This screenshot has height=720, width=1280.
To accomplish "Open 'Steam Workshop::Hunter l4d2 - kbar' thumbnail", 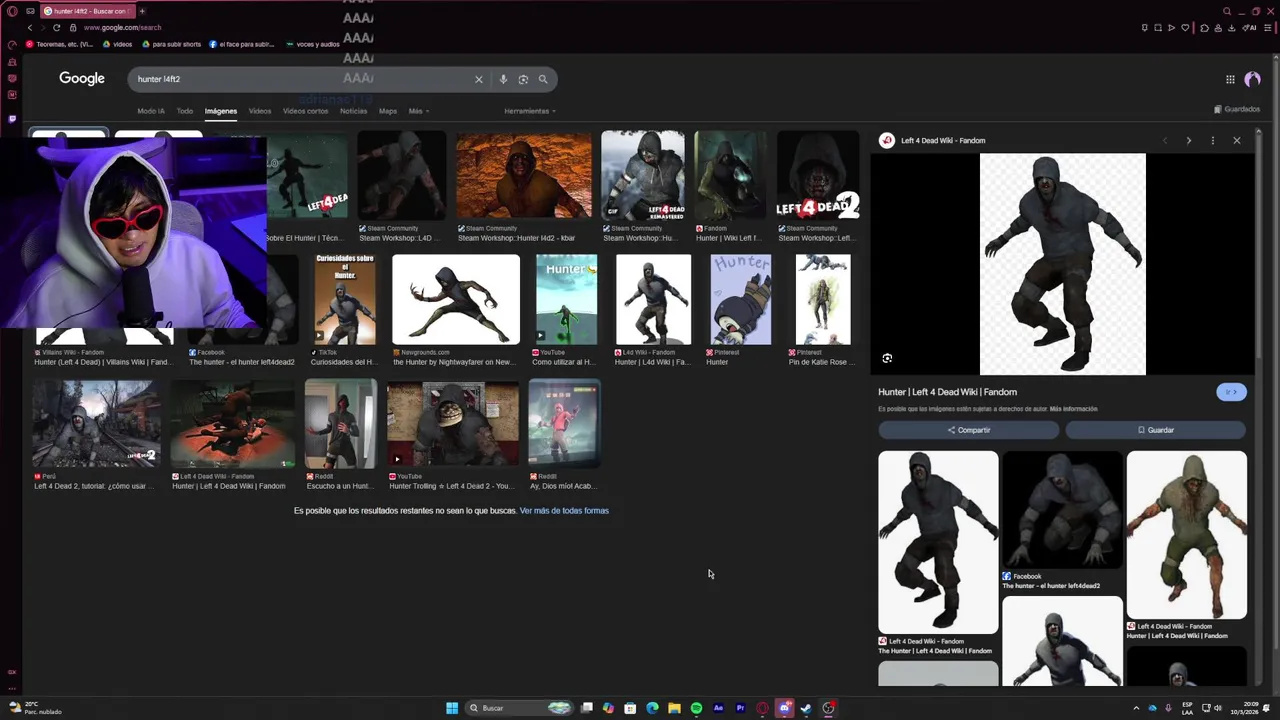I will coord(524,176).
